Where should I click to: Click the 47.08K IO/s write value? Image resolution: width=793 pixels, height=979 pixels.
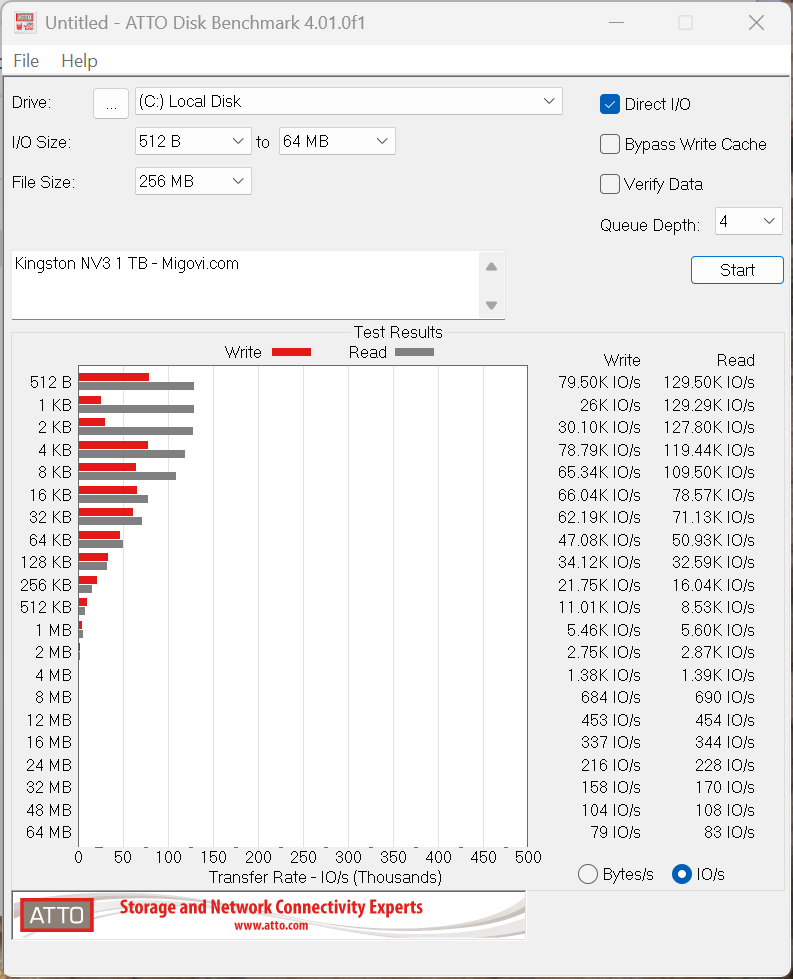coord(599,540)
